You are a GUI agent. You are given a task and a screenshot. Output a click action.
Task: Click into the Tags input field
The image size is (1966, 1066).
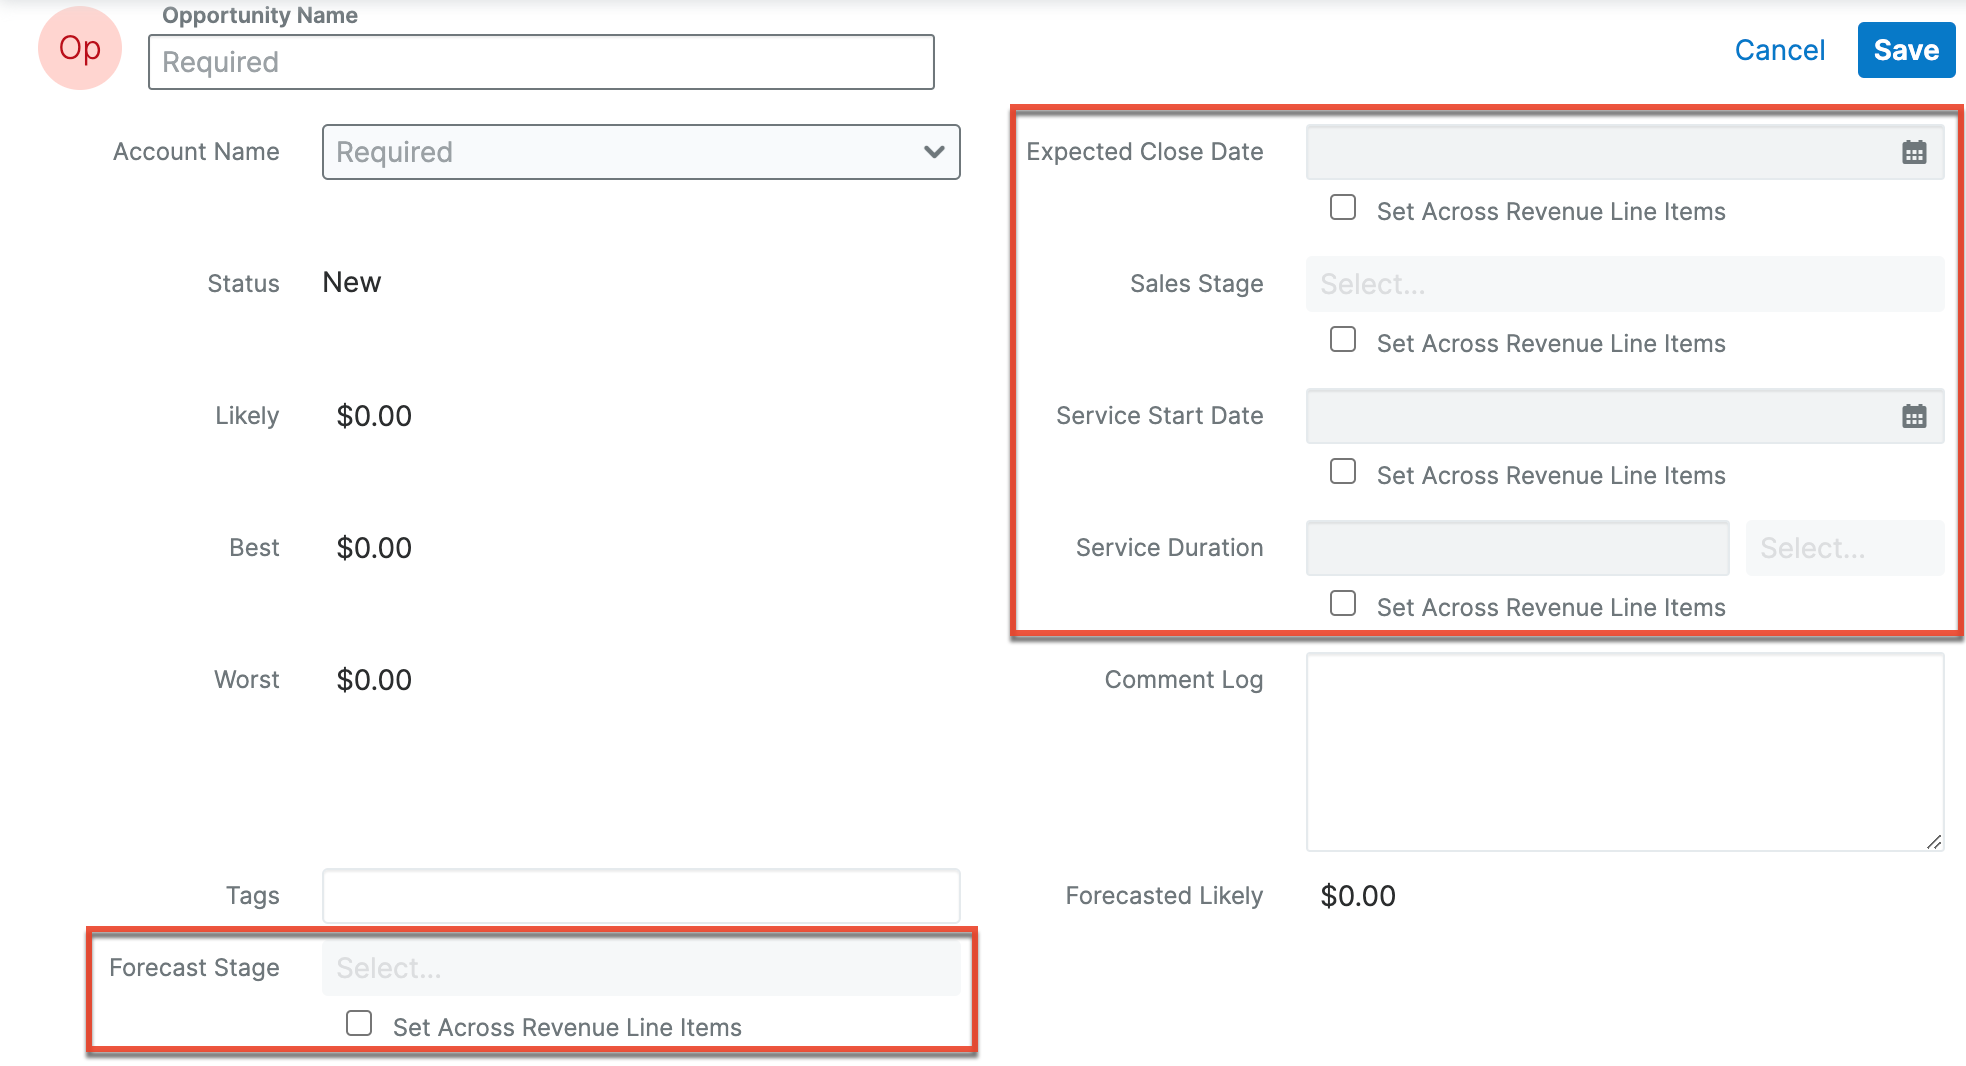pos(640,896)
